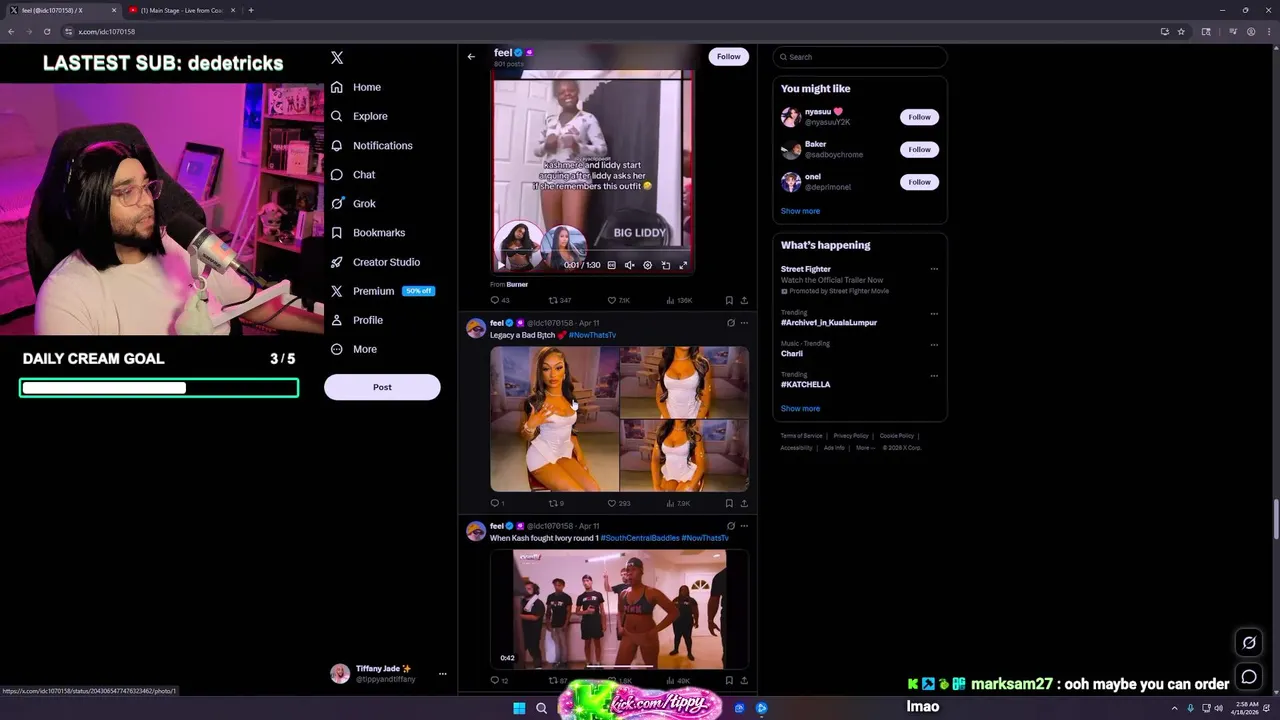
Task: Go back with the profile back arrow
Action: point(471,57)
